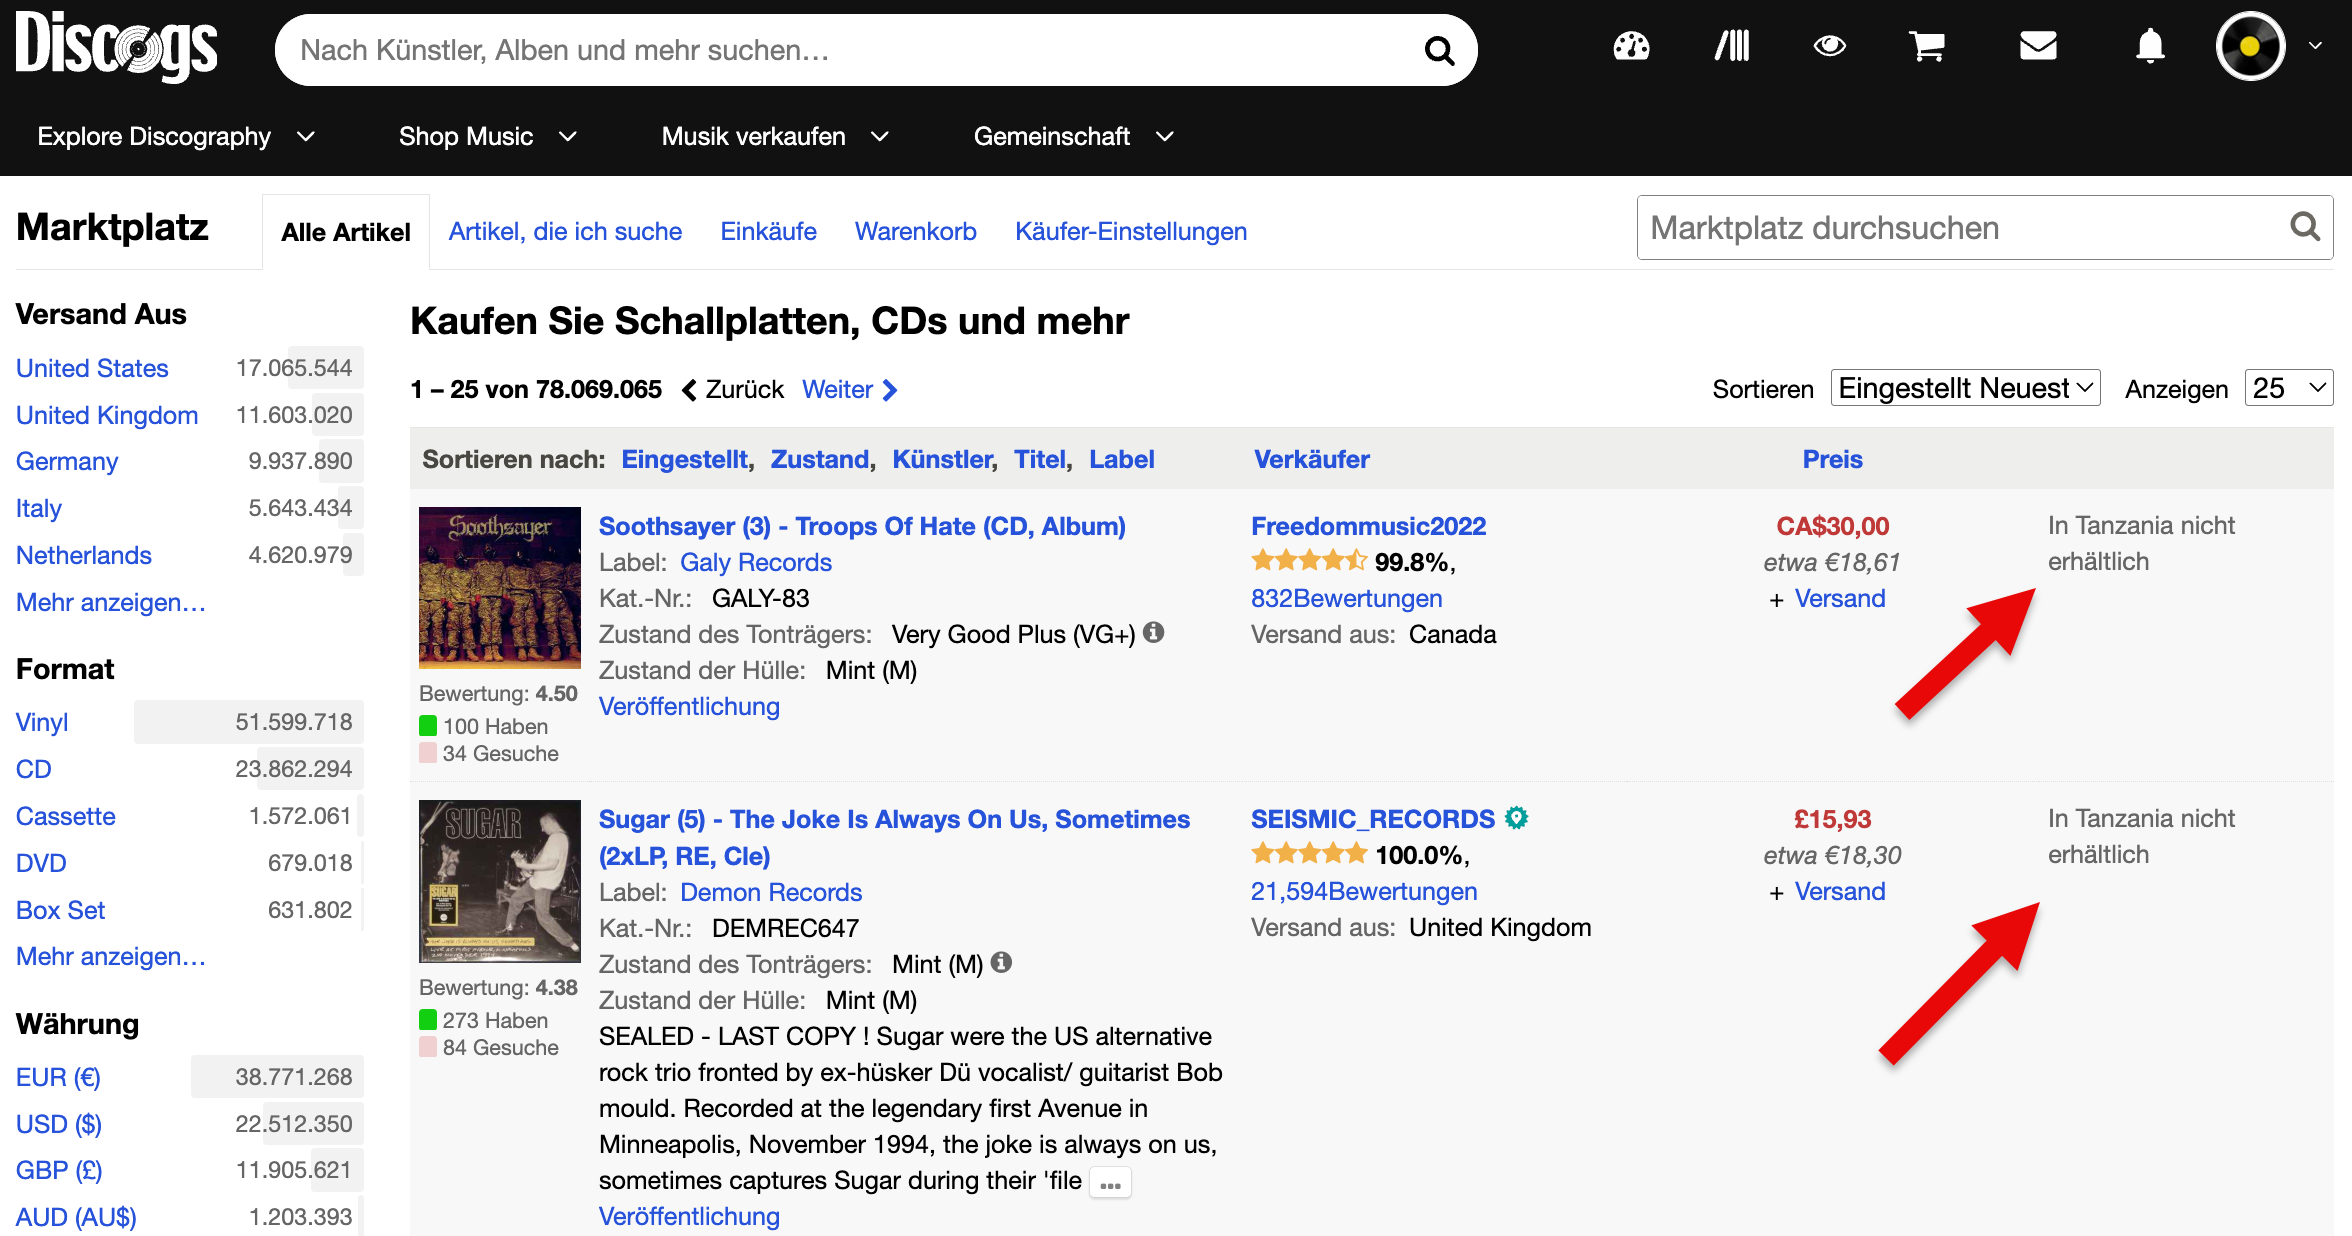The height and width of the screenshot is (1236, 2352).
Task: Sort listings by Titel
Action: click(1040, 459)
